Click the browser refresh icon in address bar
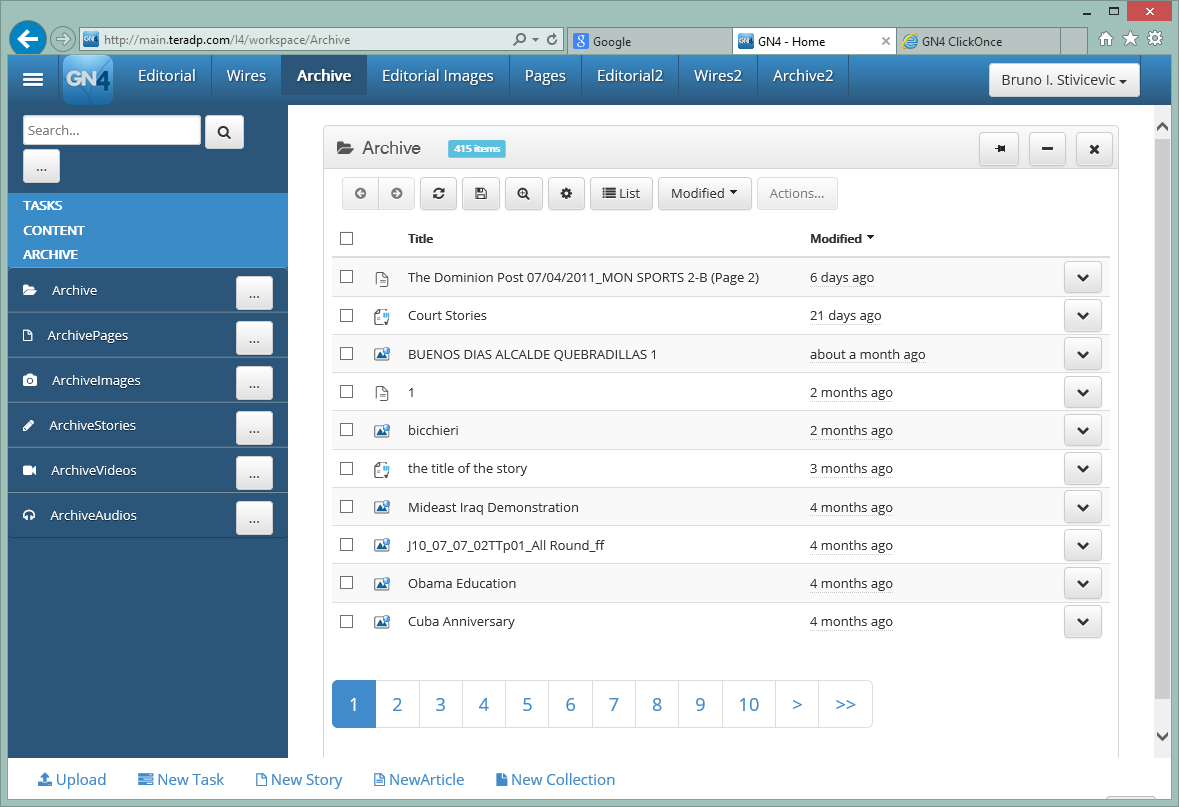Screen dimensions: 1179x807 pyautogui.click(x=552, y=39)
